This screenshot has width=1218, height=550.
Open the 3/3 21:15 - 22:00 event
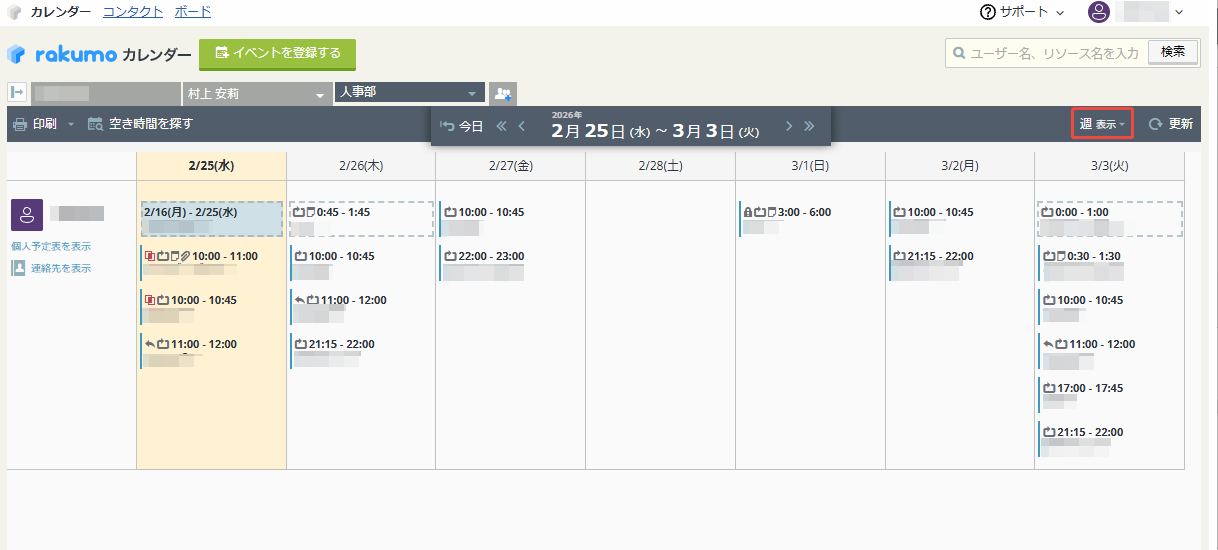click(1110, 439)
